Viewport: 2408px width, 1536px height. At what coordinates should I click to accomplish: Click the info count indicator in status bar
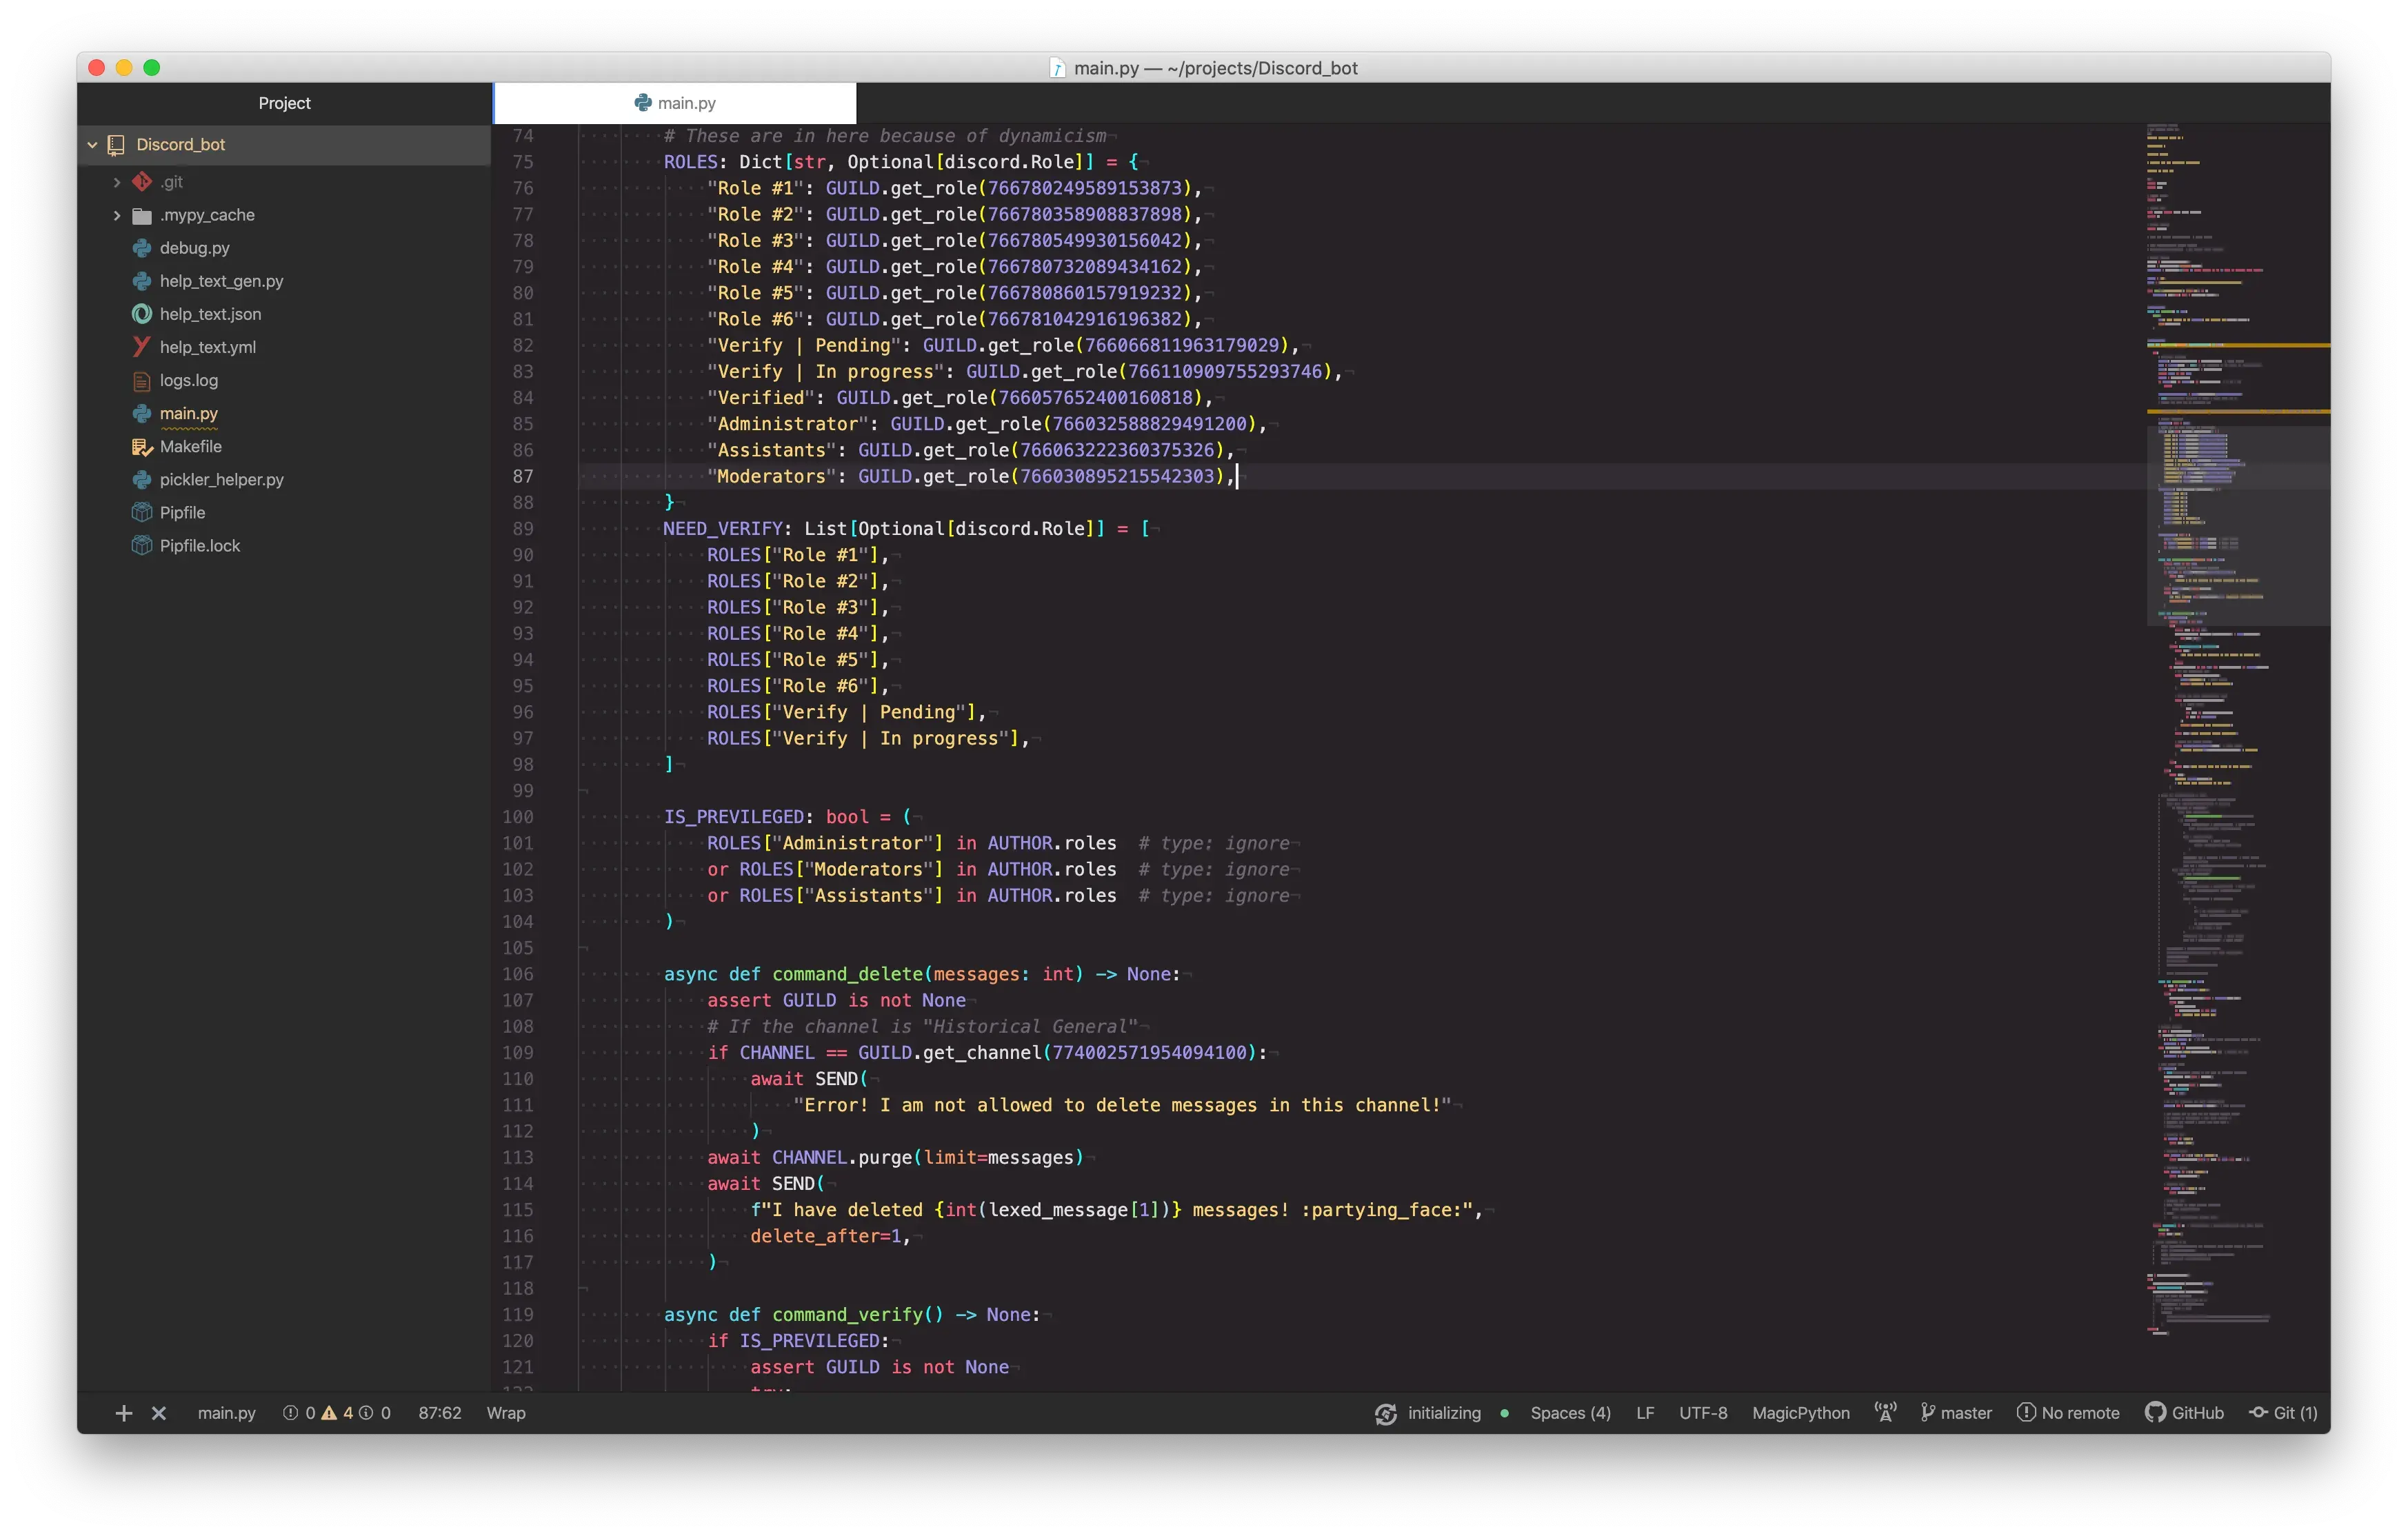pyautogui.click(x=368, y=1413)
